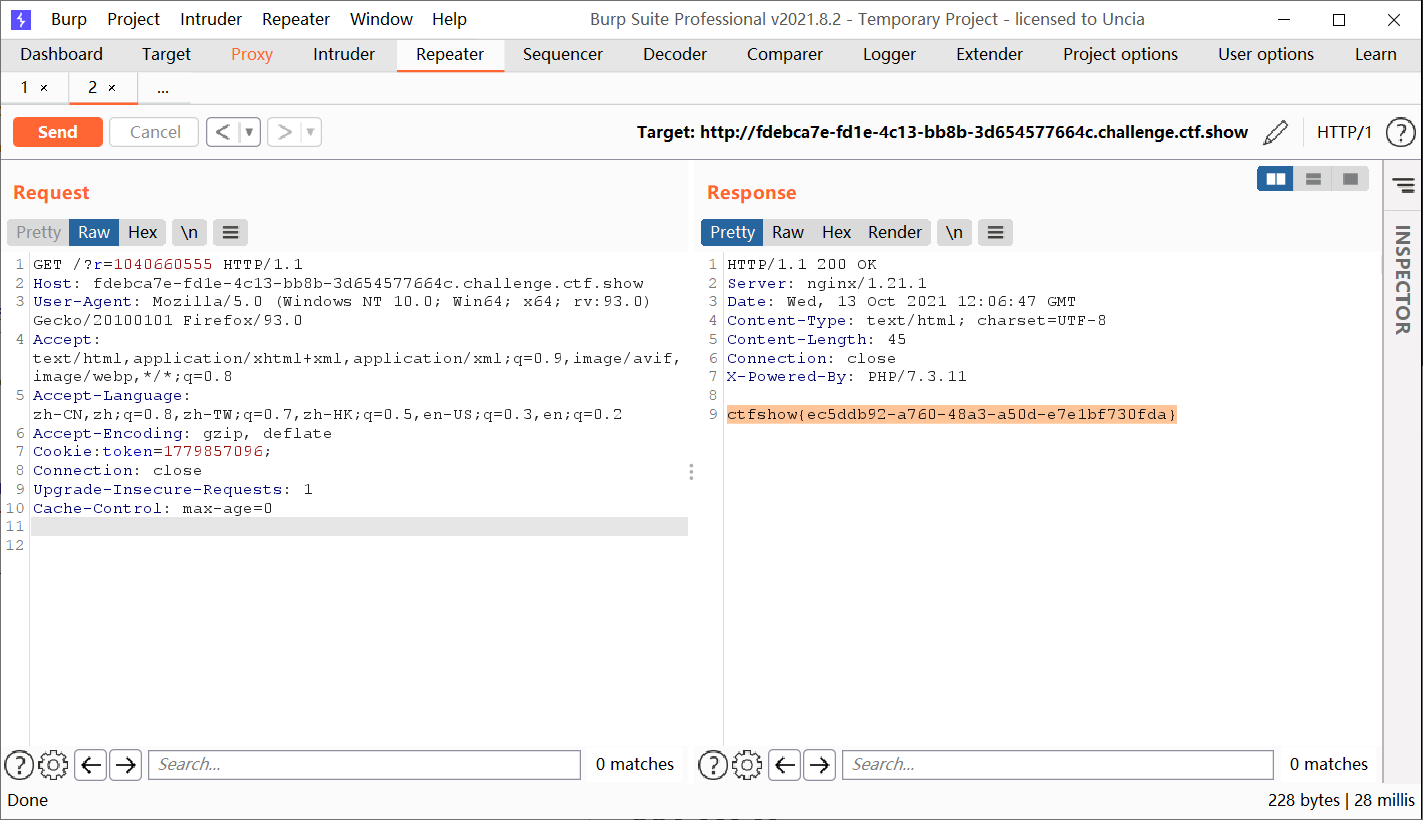The height and width of the screenshot is (820, 1423).
Task: Open search settings gear under the Request pane
Action: click(53, 765)
